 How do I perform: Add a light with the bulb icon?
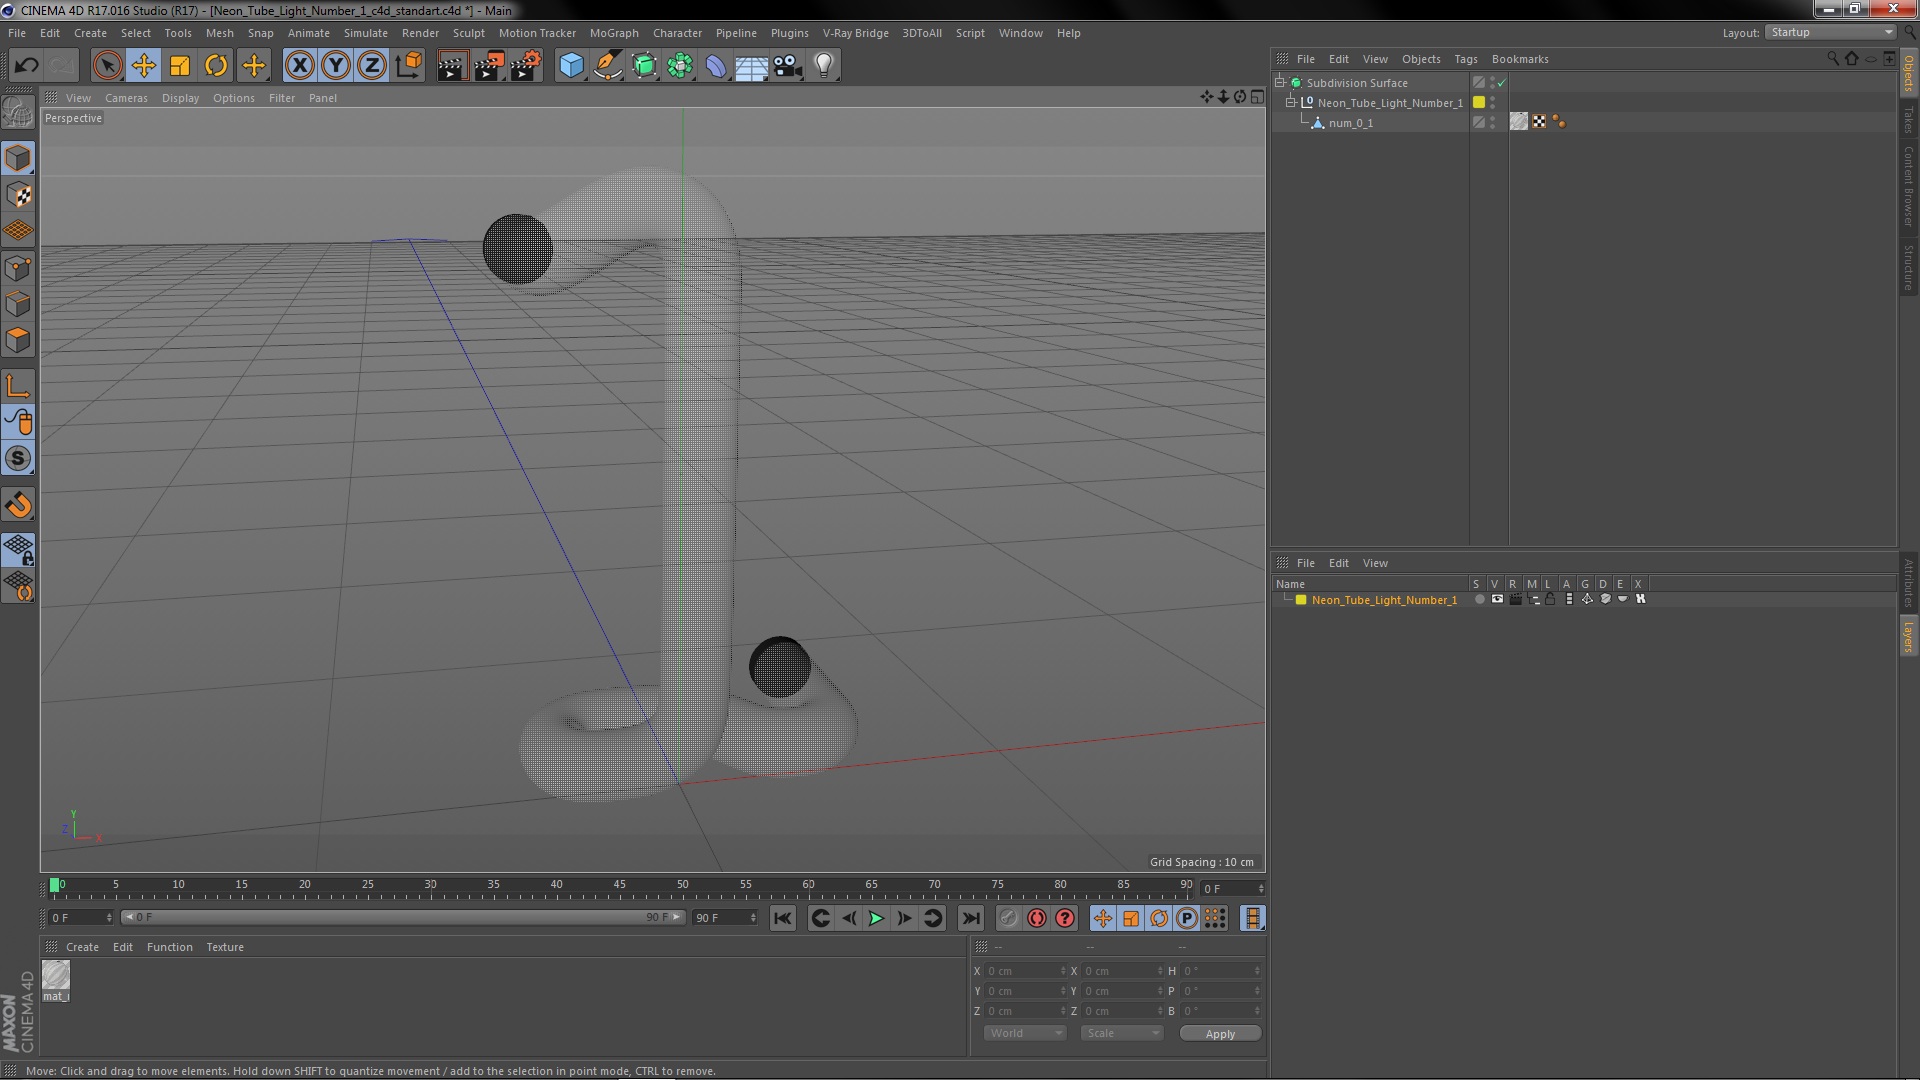(823, 66)
